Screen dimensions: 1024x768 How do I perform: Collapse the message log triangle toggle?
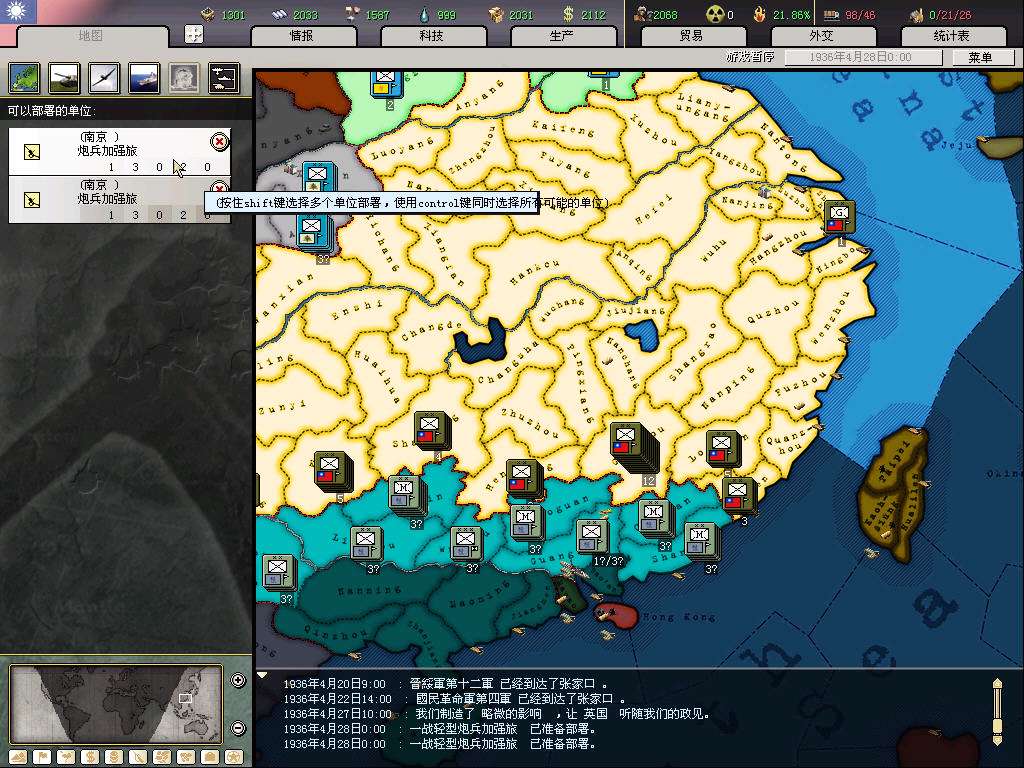[262, 675]
